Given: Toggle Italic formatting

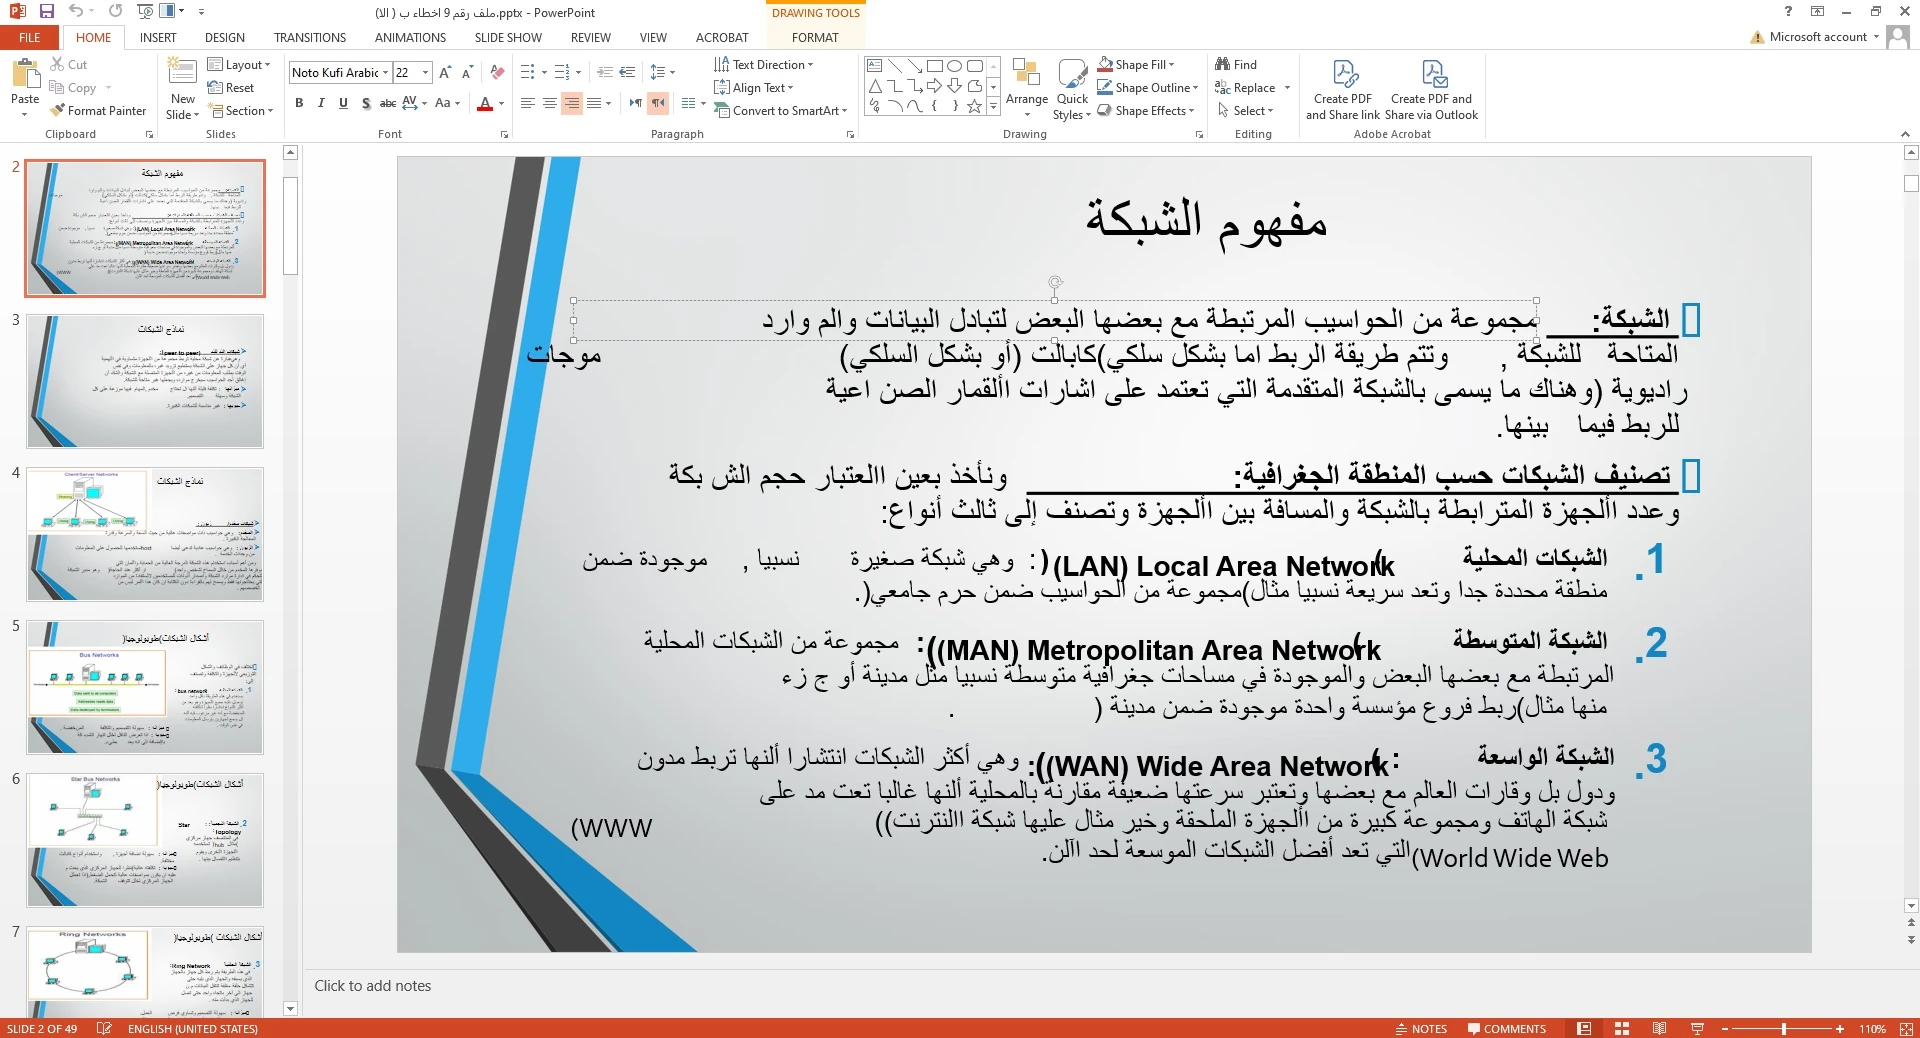Looking at the screenshot, I should pos(321,103).
